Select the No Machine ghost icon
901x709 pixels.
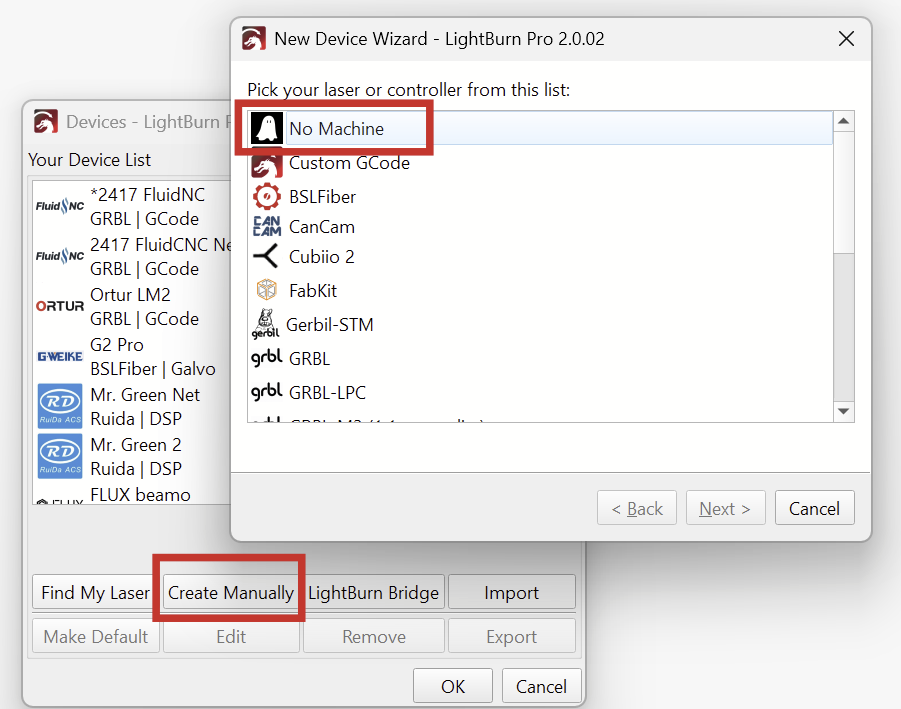coord(266,128)
